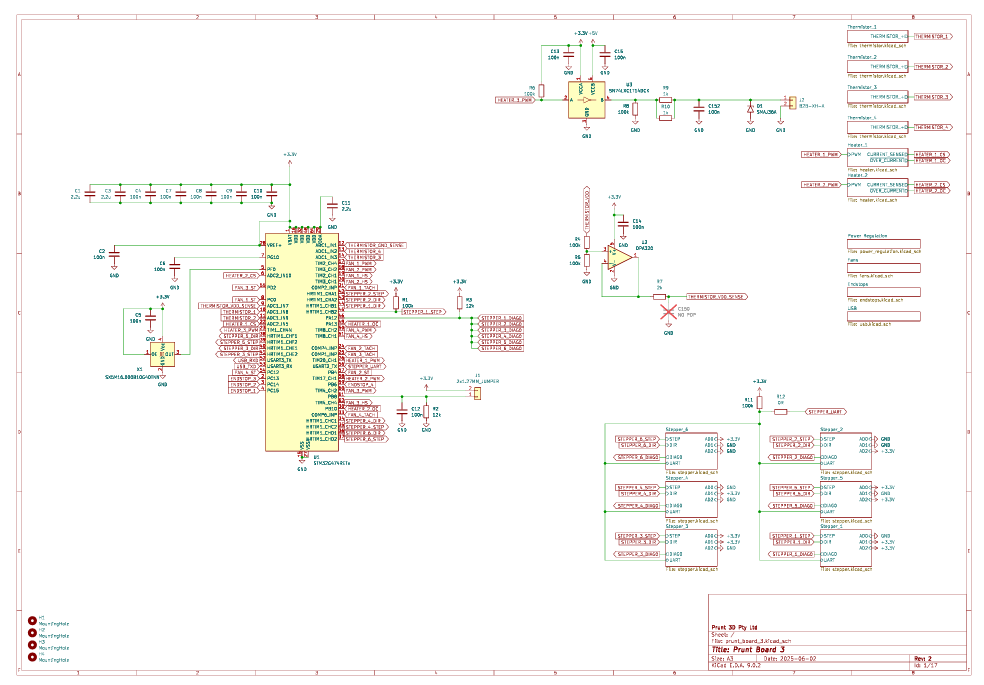Click the 'STM32G474RETx' value text under U5
984x685 pixels.
[x=332, y=463]
